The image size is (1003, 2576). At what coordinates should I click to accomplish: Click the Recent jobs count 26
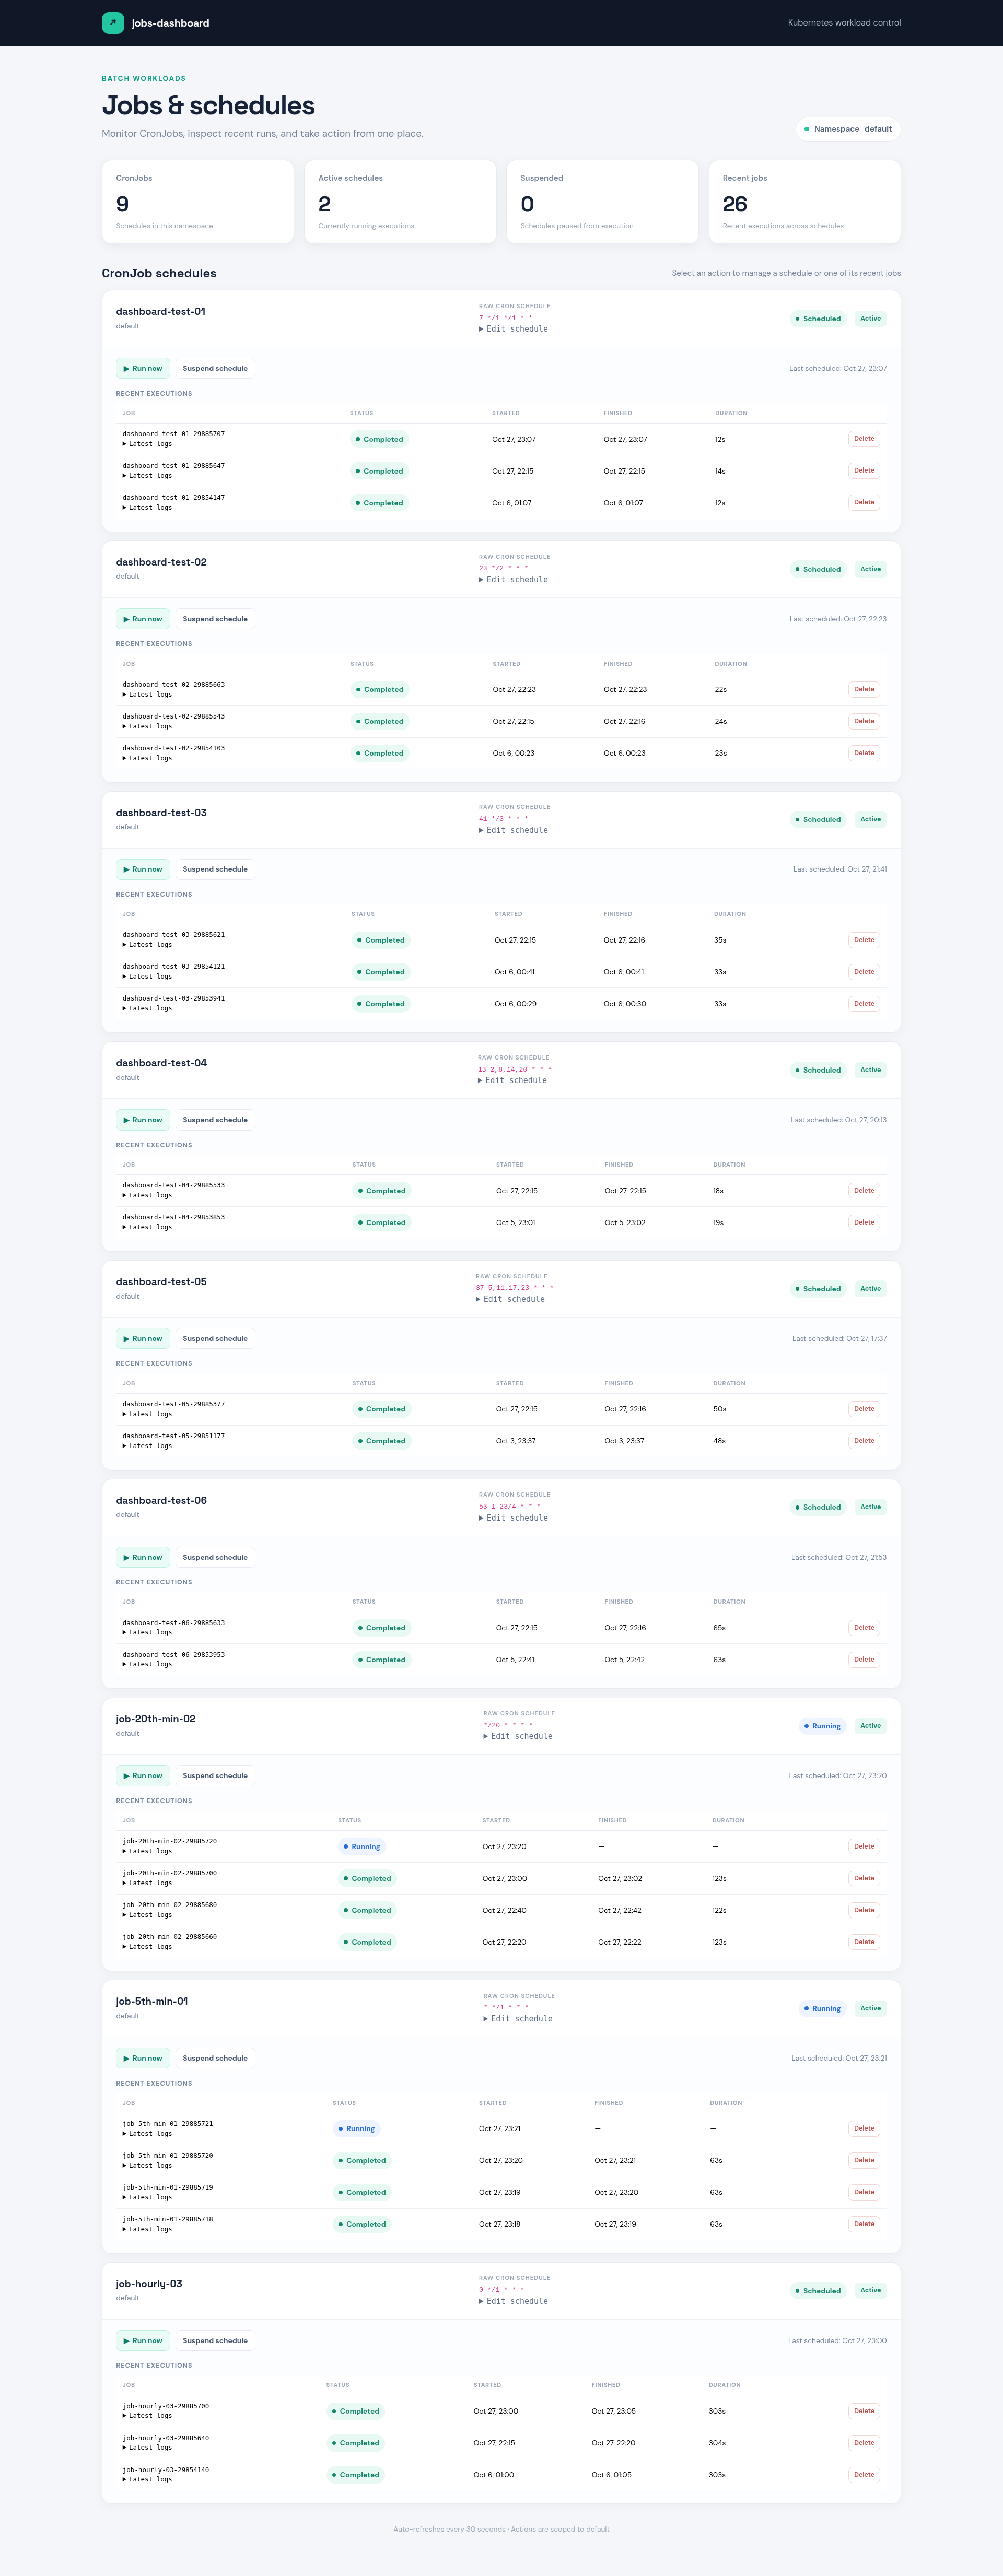pos(735,204)
